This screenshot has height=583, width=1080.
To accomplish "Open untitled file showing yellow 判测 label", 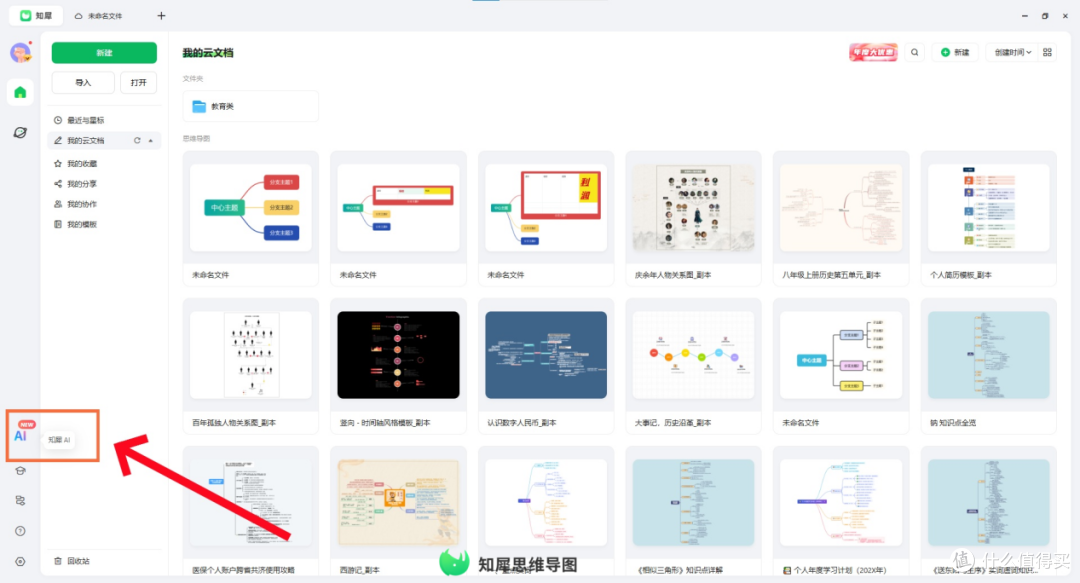I will [x=546, y=218].
